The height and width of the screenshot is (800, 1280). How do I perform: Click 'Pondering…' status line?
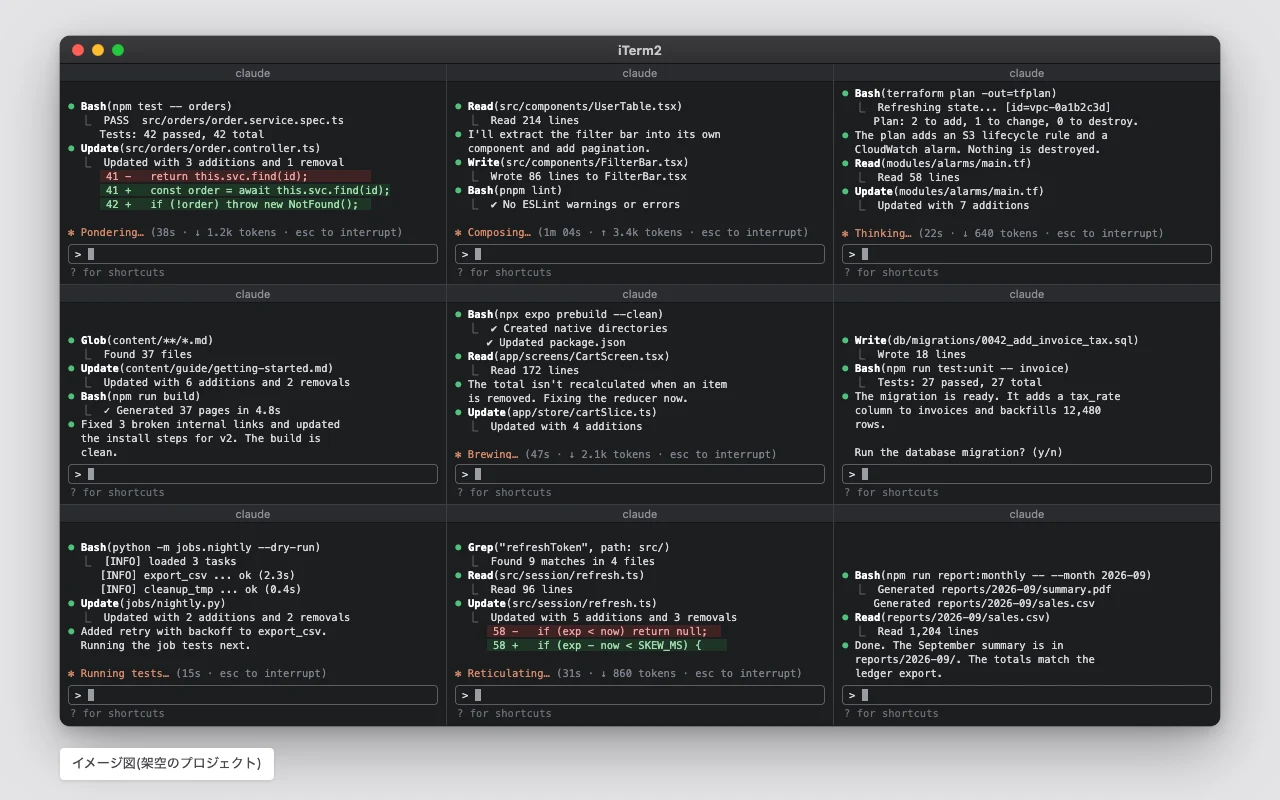pyautogui.click(x=235, y=232)
